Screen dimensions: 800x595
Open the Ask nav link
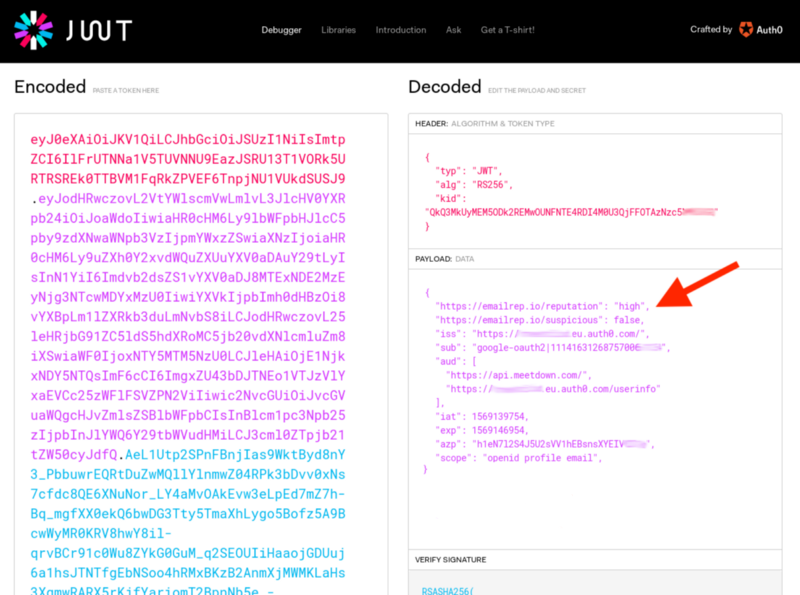tap(453, 30)
